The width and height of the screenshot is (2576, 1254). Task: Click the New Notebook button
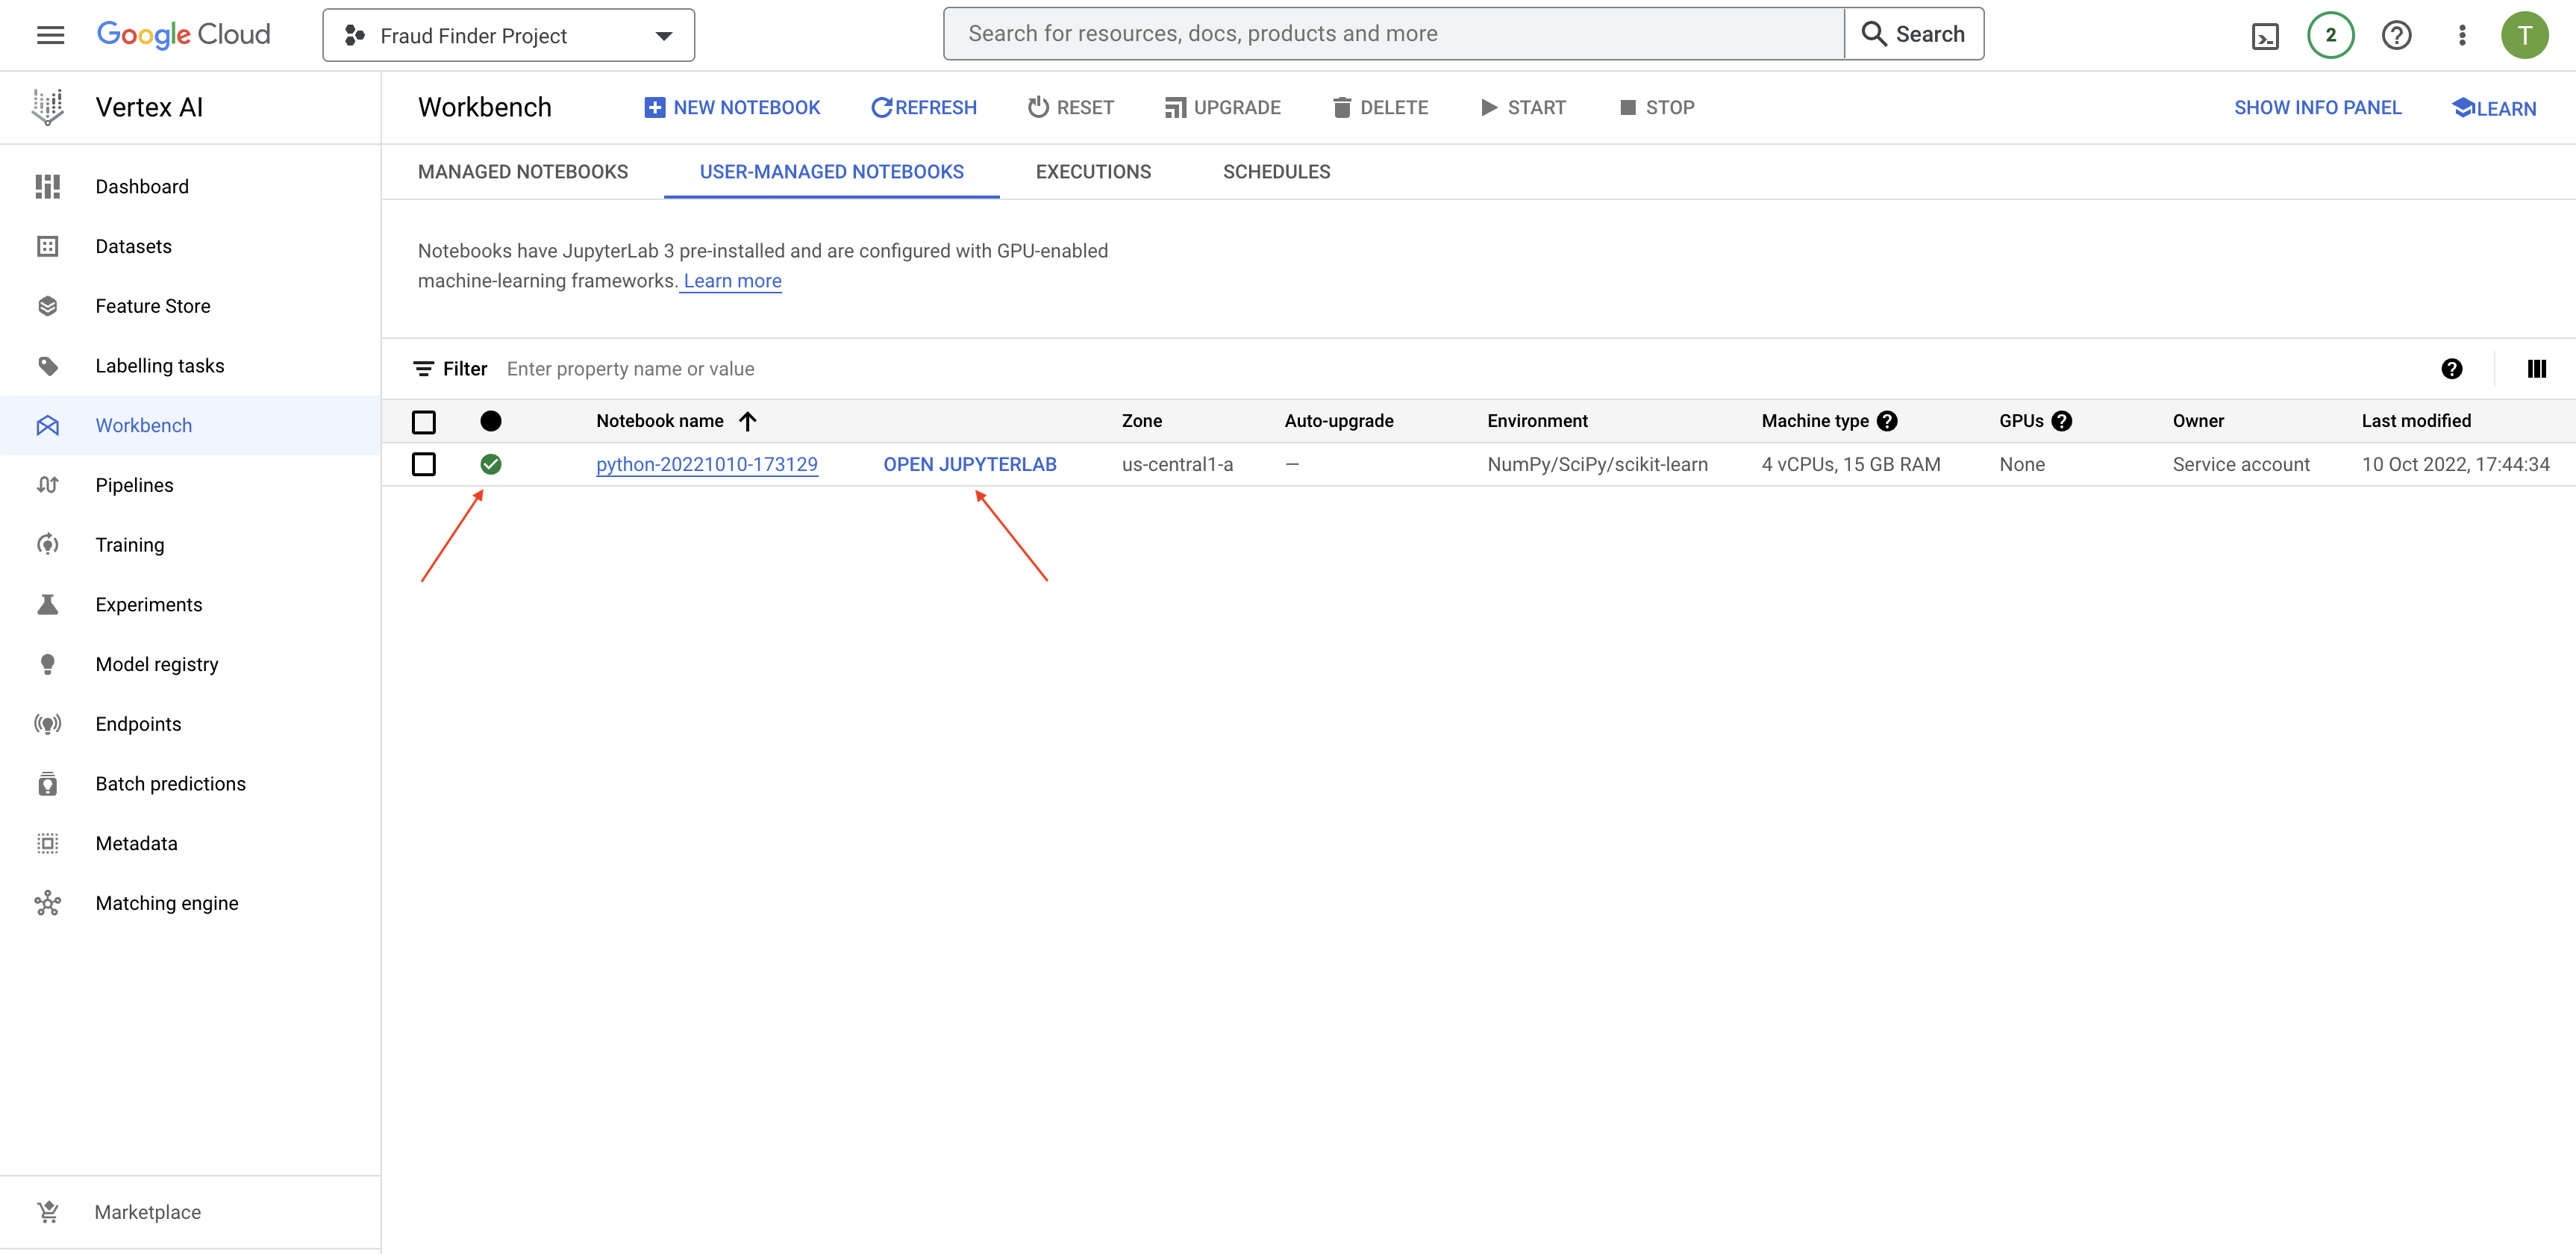point(732,108)
